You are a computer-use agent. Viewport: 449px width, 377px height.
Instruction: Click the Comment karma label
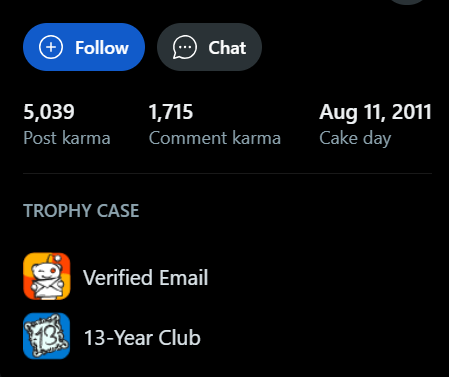click(x=215, y=138)
